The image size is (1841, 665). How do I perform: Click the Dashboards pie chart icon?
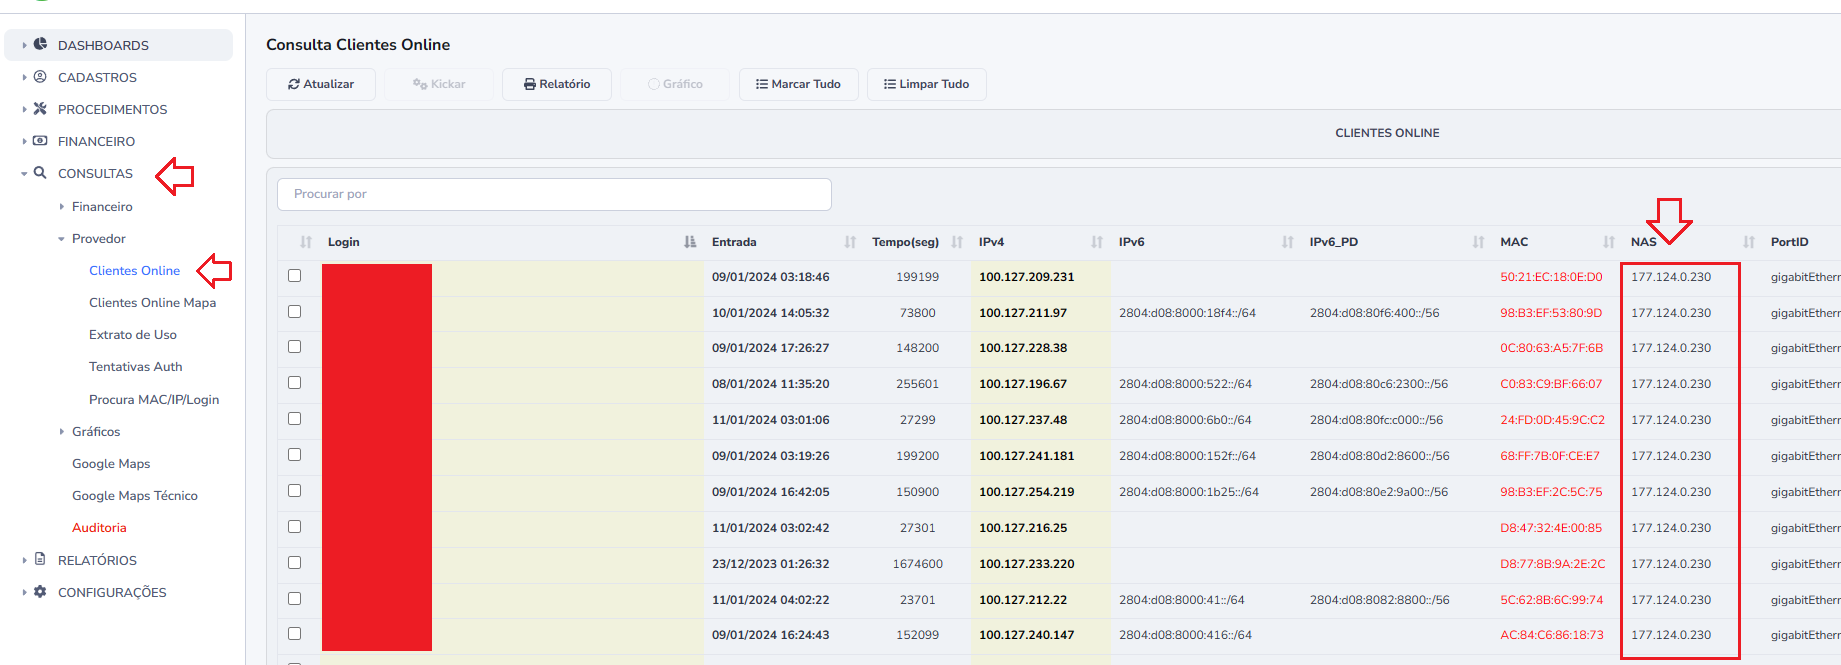[40, 44]
